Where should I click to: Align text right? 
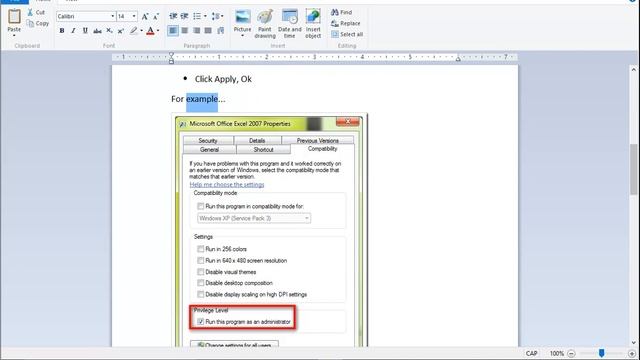[197, 31]
